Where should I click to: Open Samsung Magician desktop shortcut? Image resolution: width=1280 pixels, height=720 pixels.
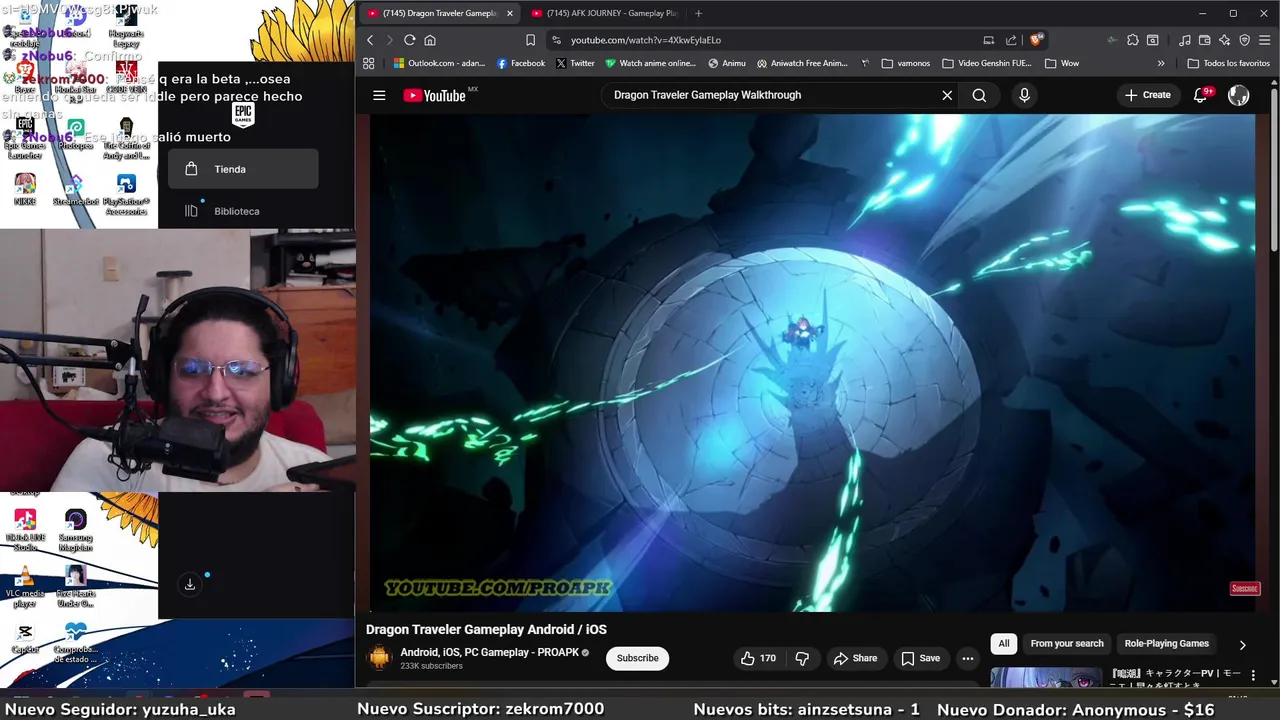tap(76, 530)
